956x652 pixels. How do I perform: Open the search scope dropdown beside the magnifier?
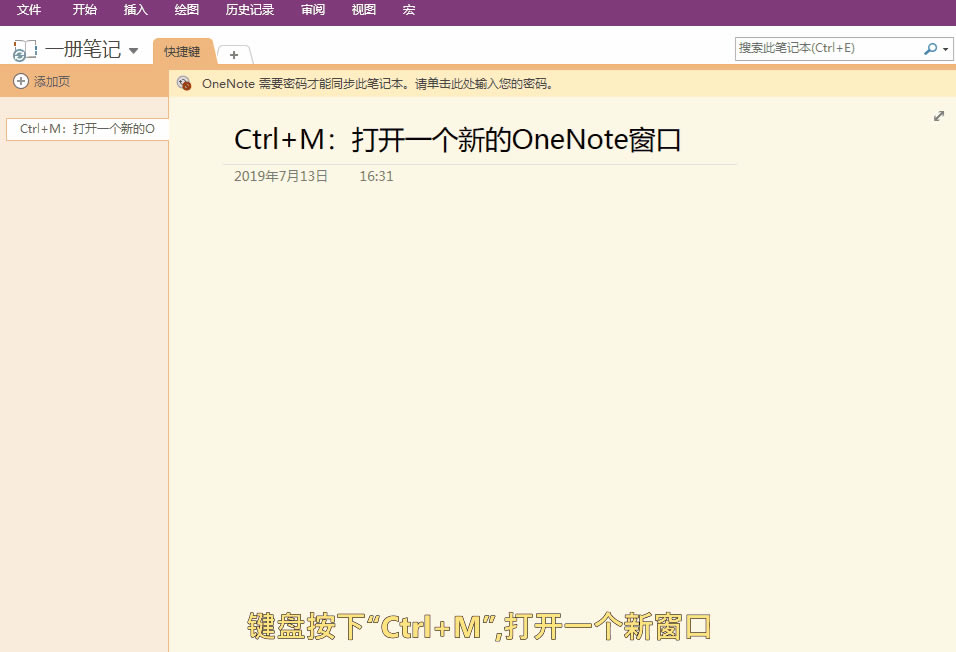pos(943,48)
